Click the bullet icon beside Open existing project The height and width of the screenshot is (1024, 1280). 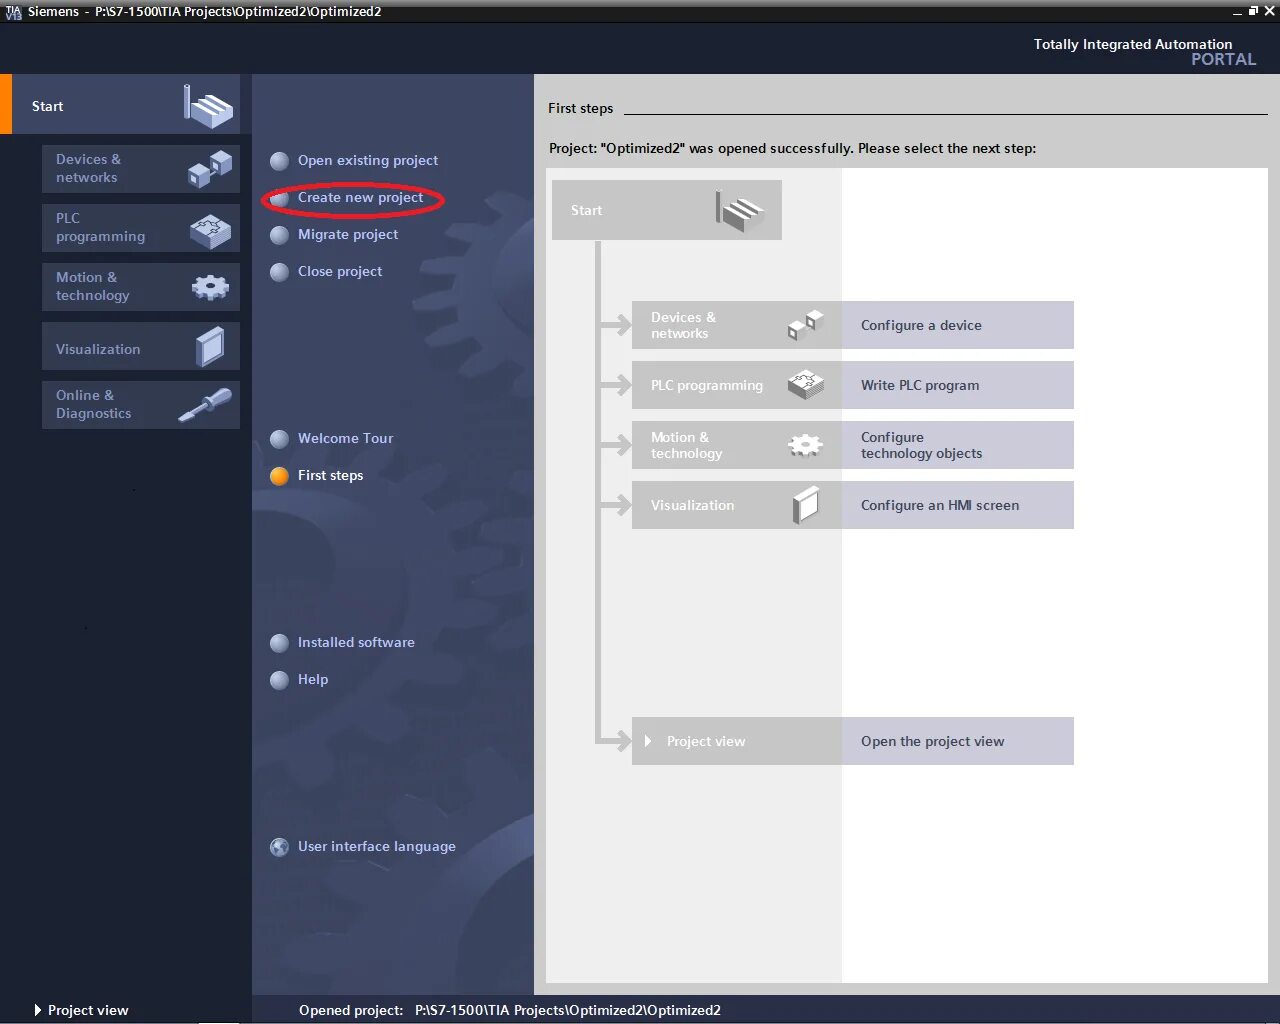click(x=280, y=161)
